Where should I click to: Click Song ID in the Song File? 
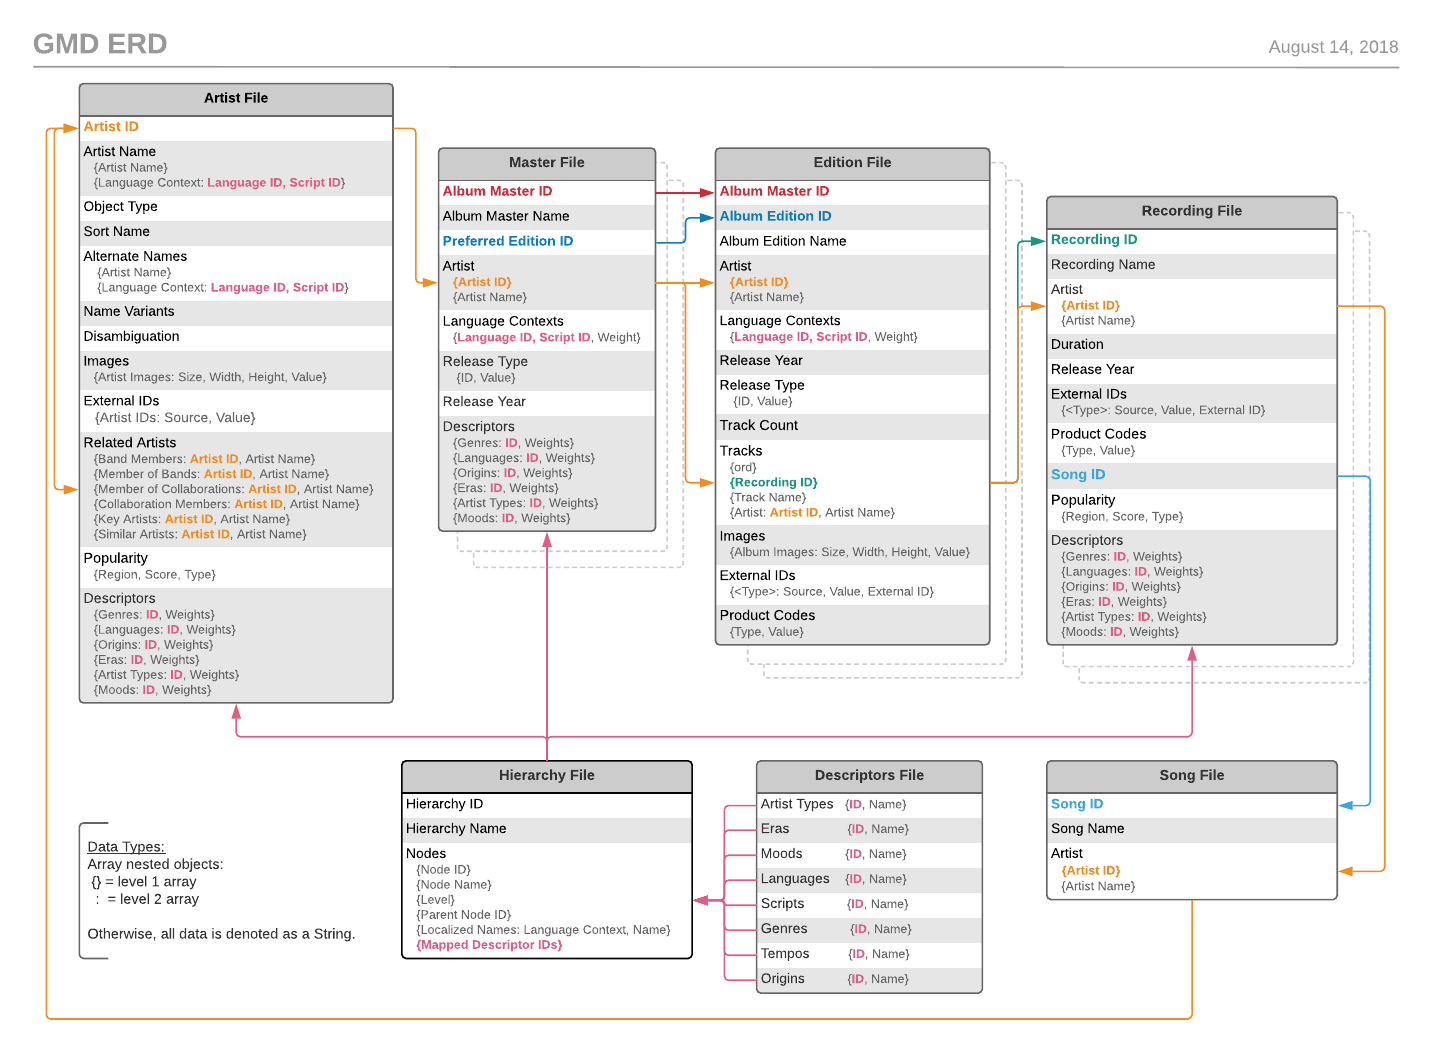click(x=1077, y=804)
